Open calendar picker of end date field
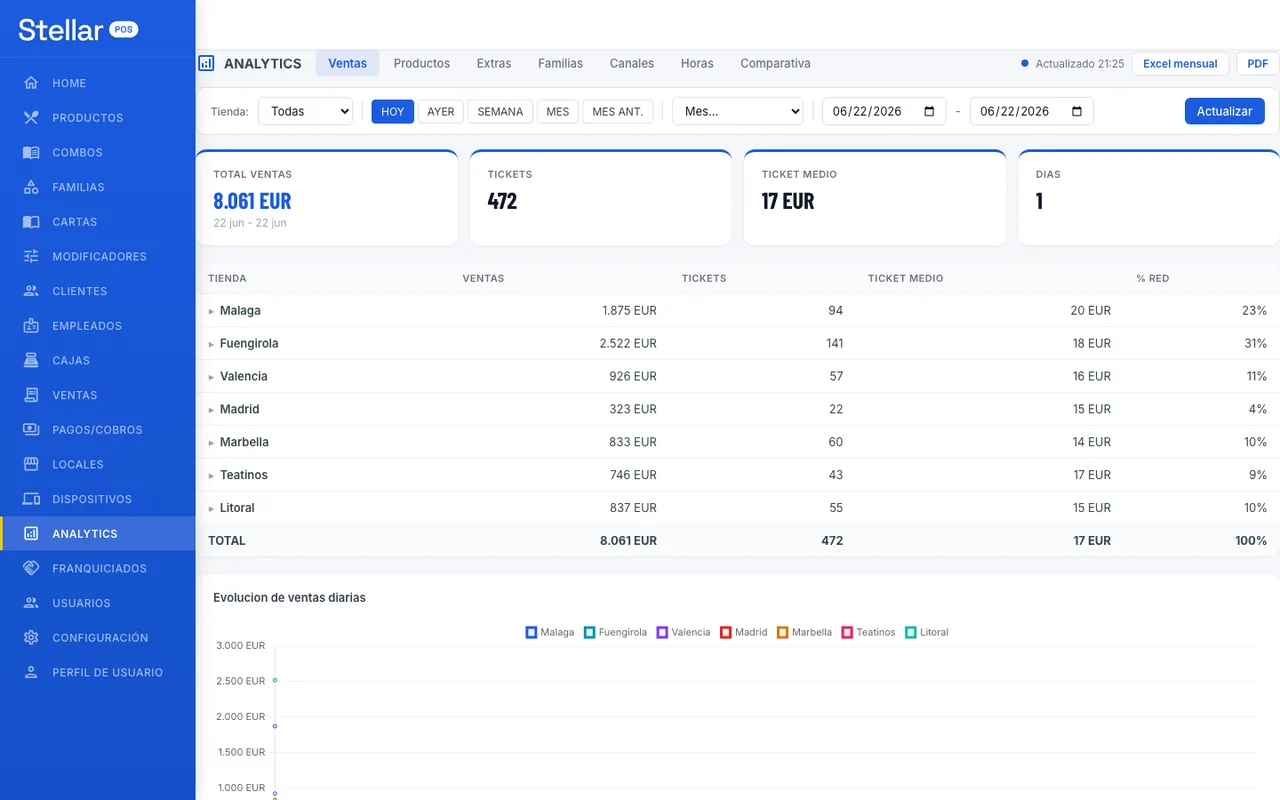The height and width of the screenshot is (800, 1280). click(1077, 111)
